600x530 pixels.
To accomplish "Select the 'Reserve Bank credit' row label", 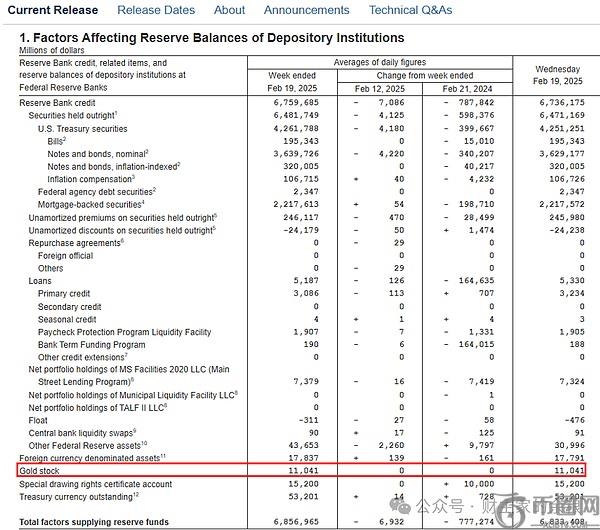I will (x=57, y=103).
